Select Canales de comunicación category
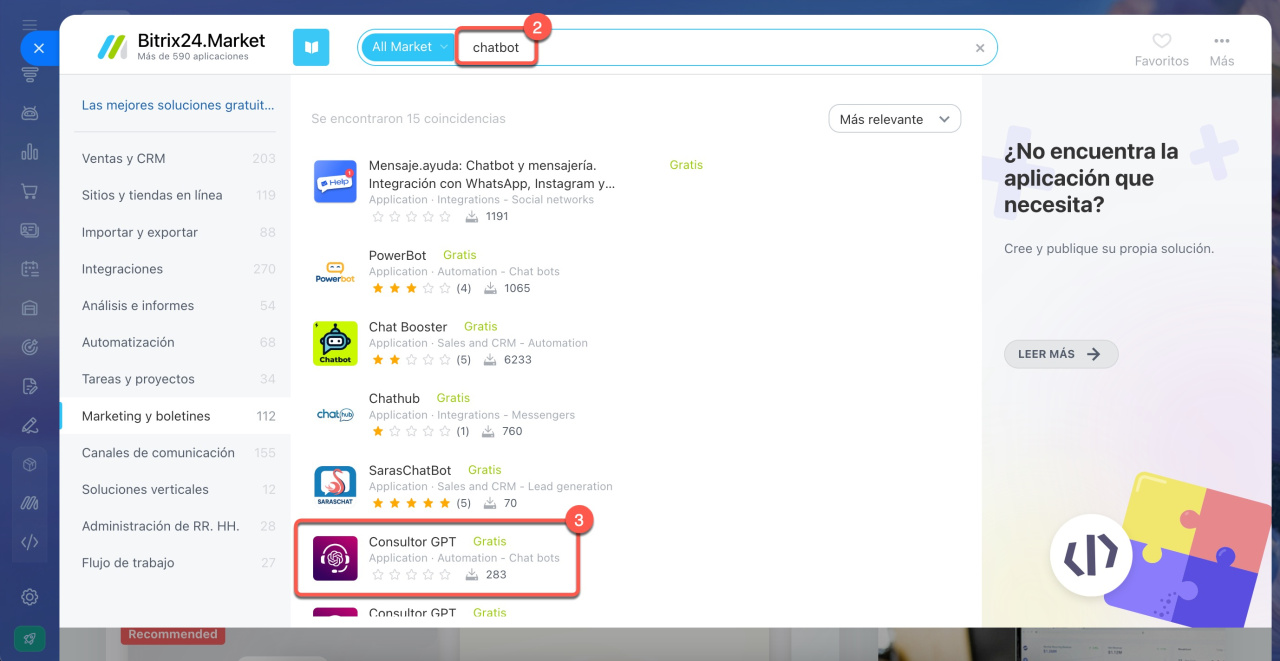1280x661 pixels. point(175,452)
